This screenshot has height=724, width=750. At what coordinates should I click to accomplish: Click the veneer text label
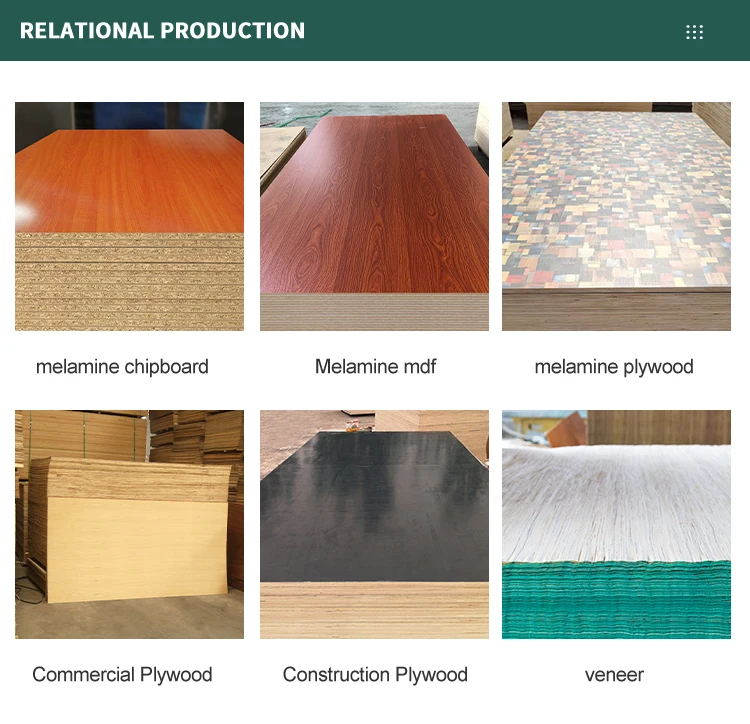pos(614,675)
